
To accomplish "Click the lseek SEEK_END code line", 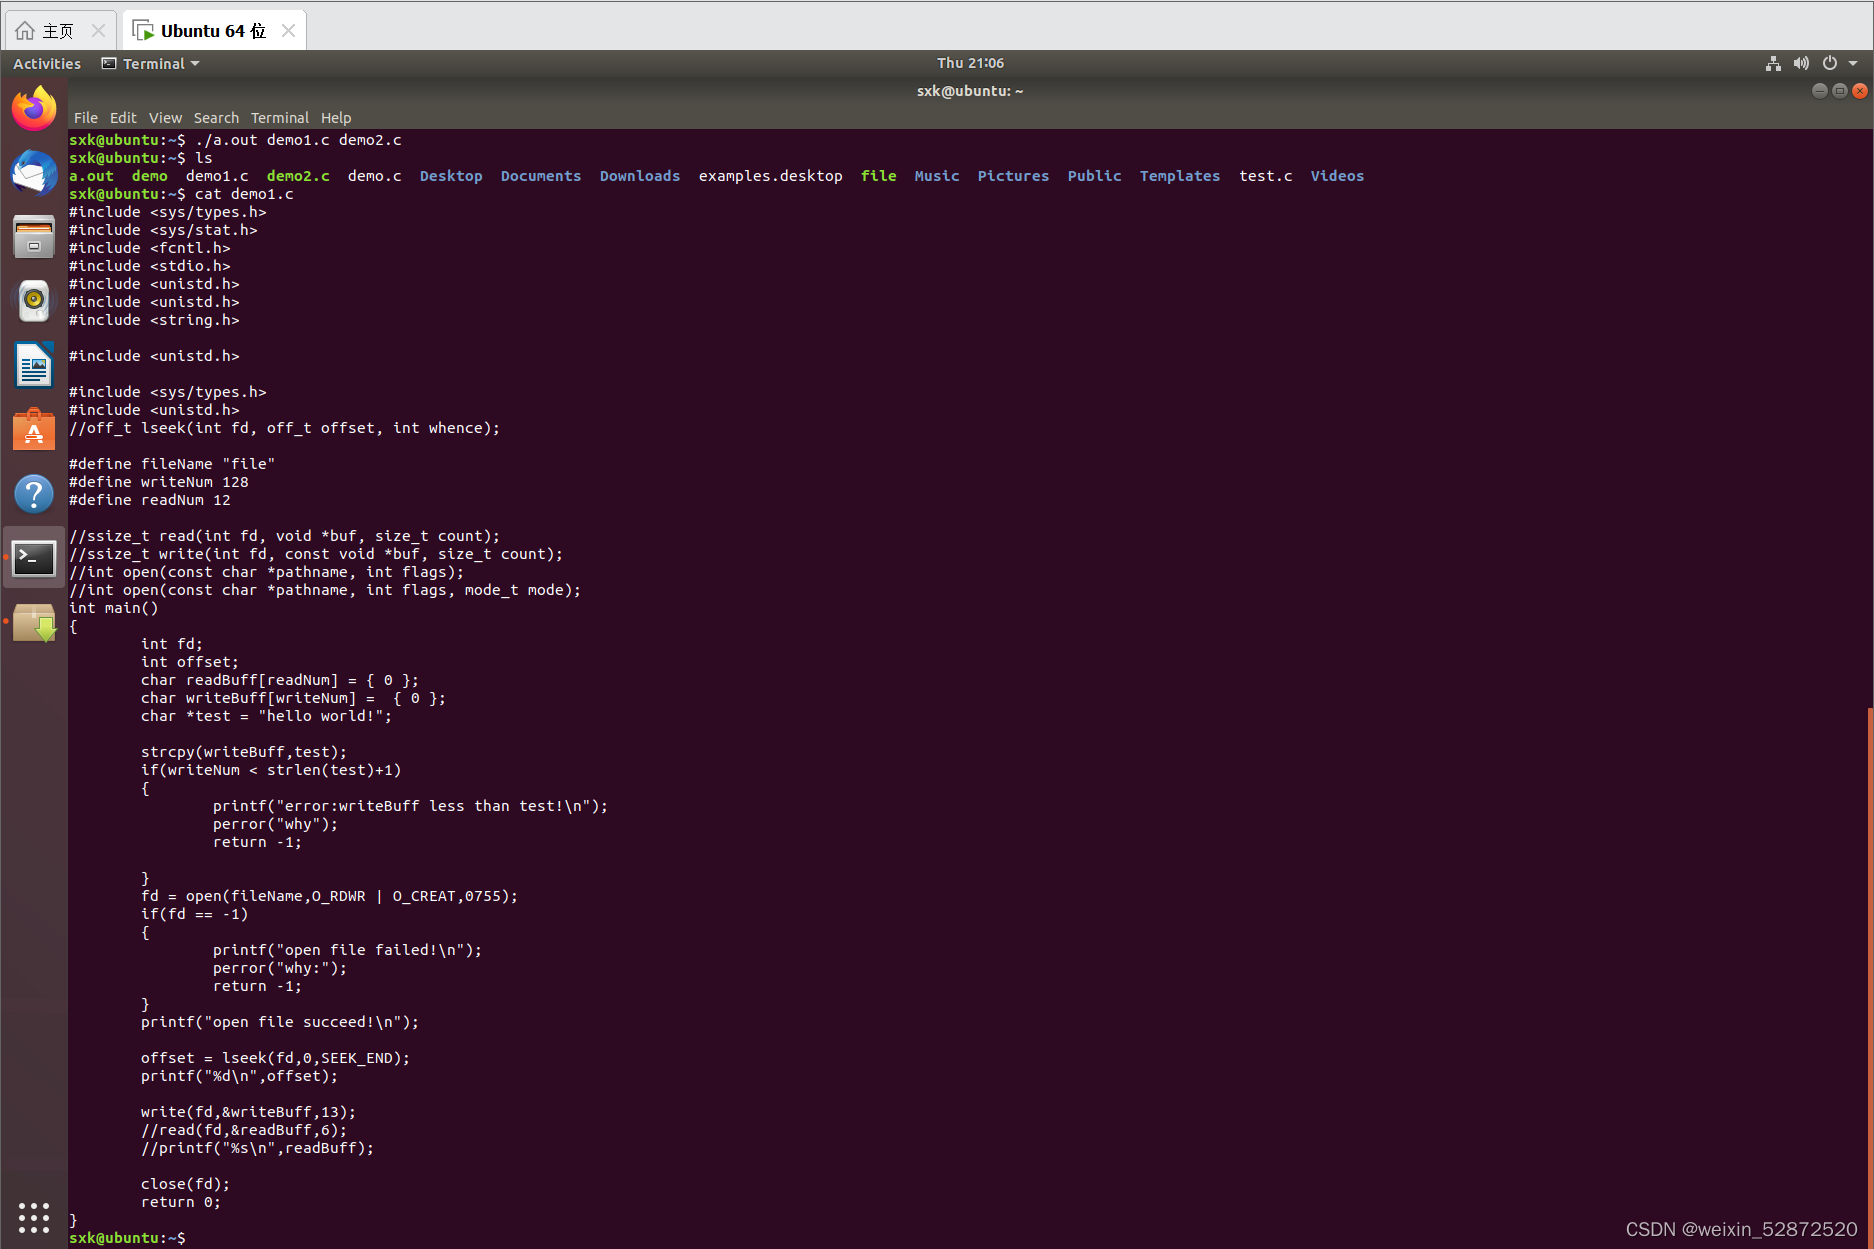I will point(275,1058).
